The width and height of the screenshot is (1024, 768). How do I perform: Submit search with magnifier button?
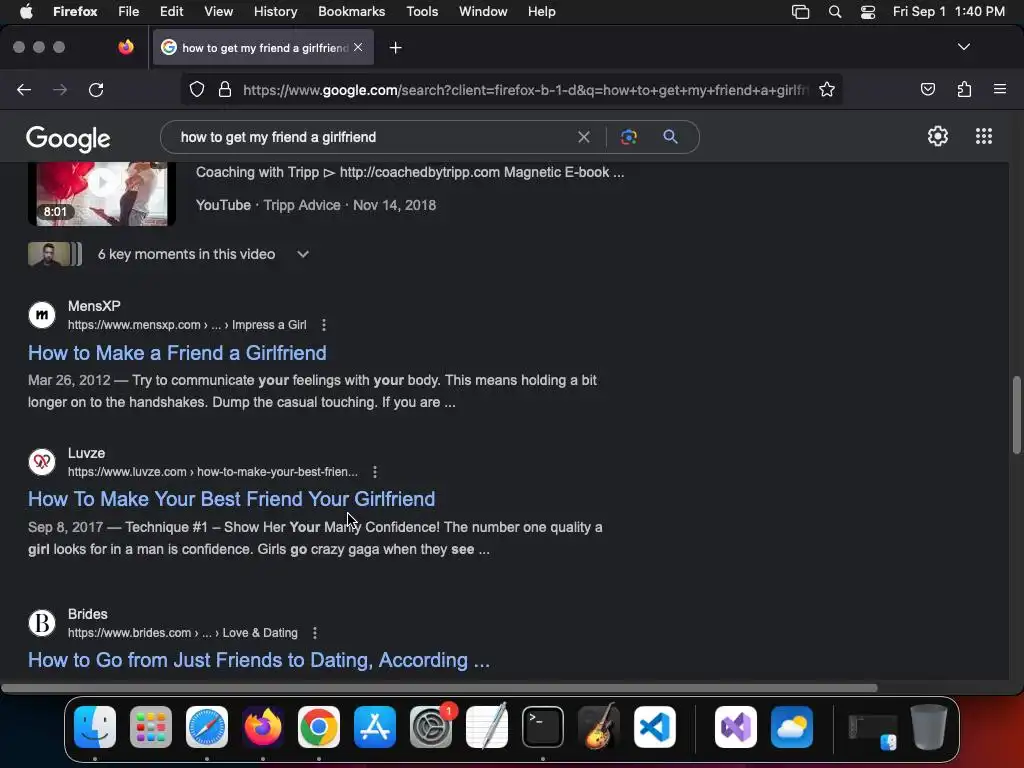coord(670,136)
